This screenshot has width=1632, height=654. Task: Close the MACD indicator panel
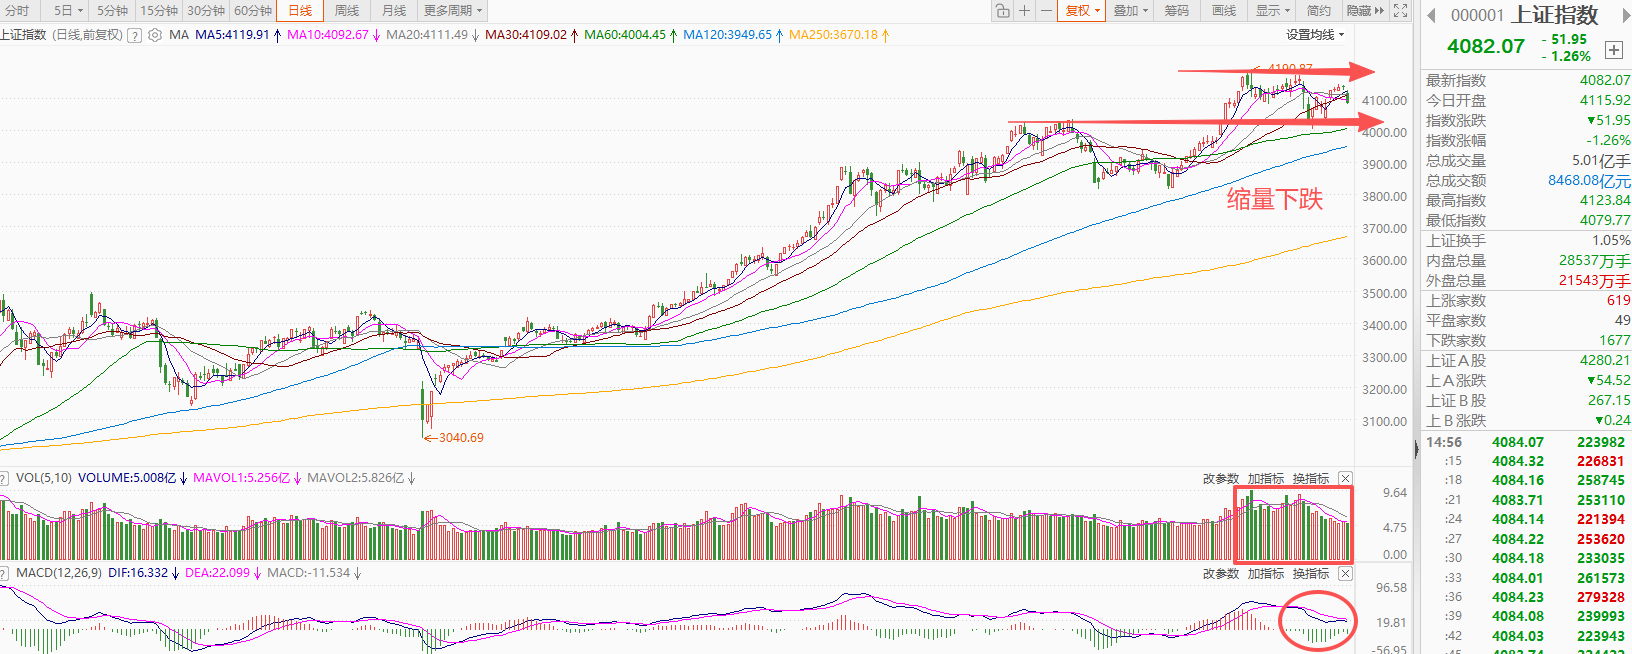point(1345,574)
